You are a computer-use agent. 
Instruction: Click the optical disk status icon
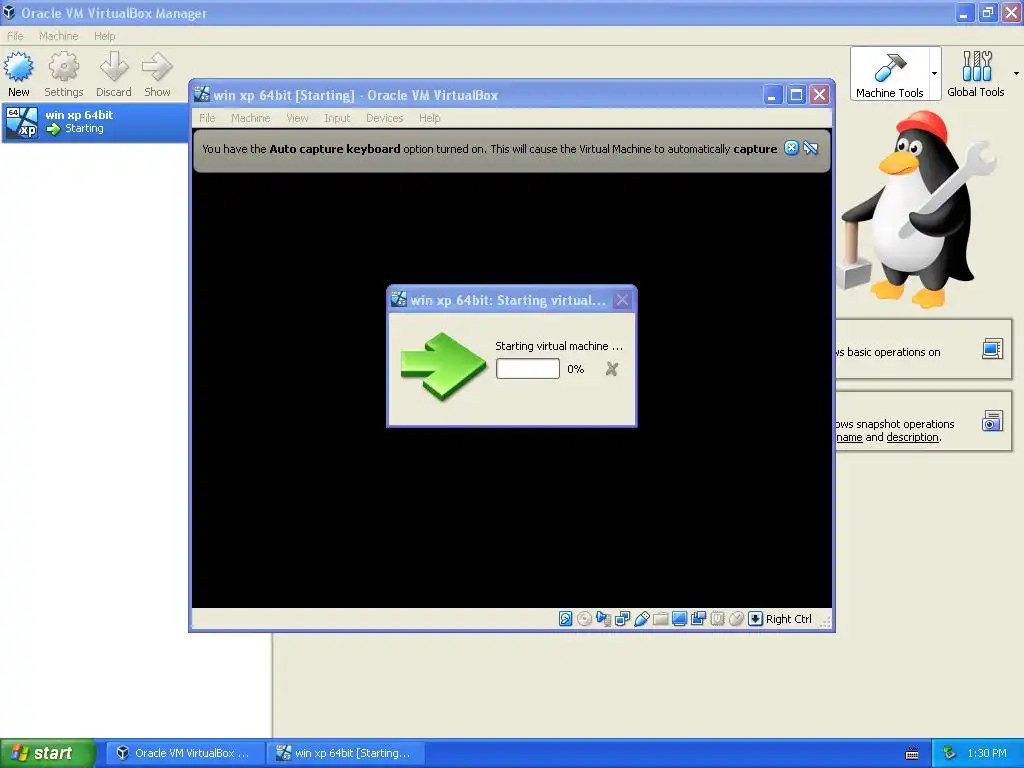tap(584, 618)
